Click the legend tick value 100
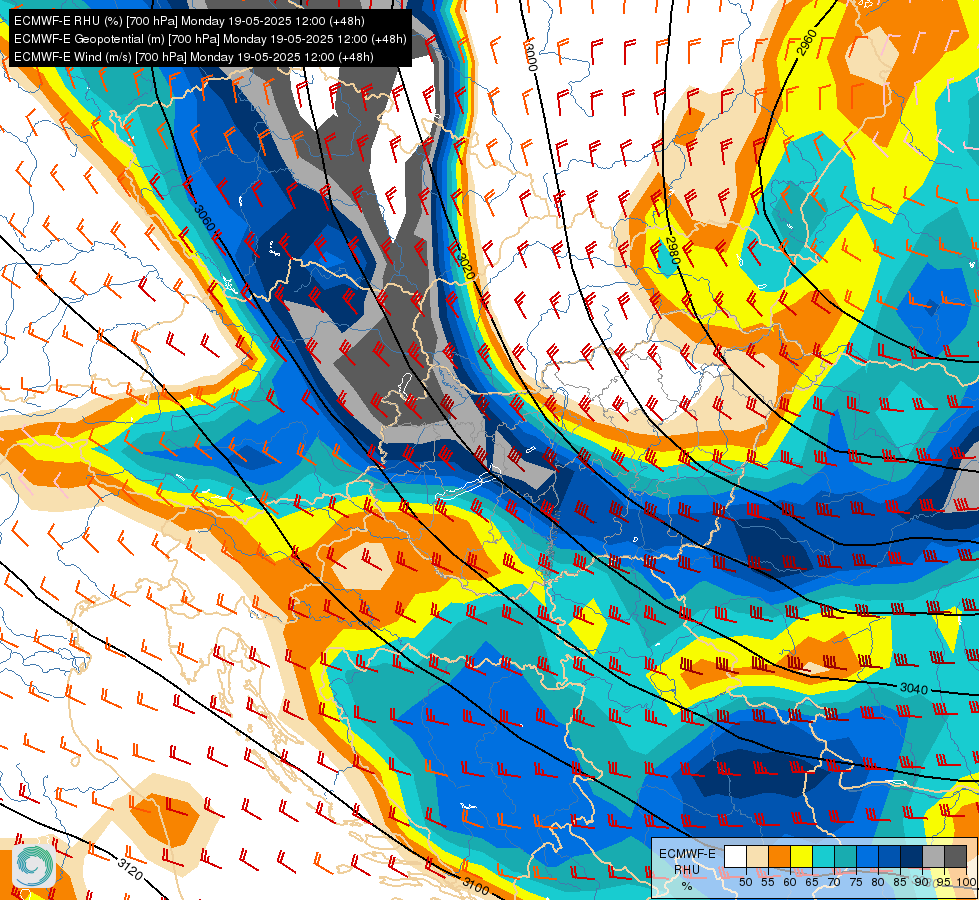 pyautogui.click(x=967, y=882)
